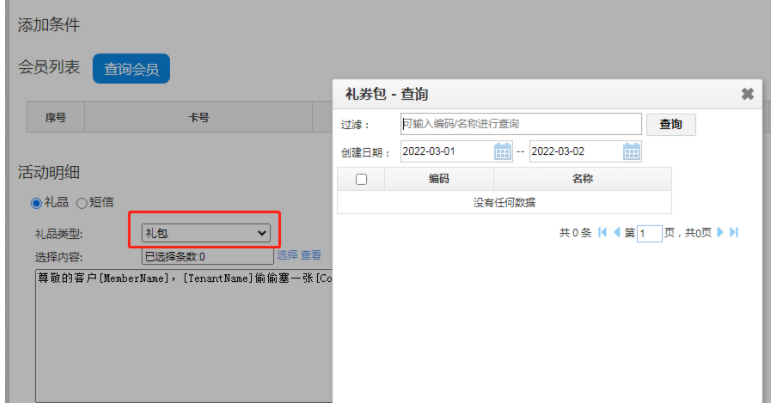Screen dimensions: 771x403
Task: Select the 短信 radio button
Action: point(82,203)
